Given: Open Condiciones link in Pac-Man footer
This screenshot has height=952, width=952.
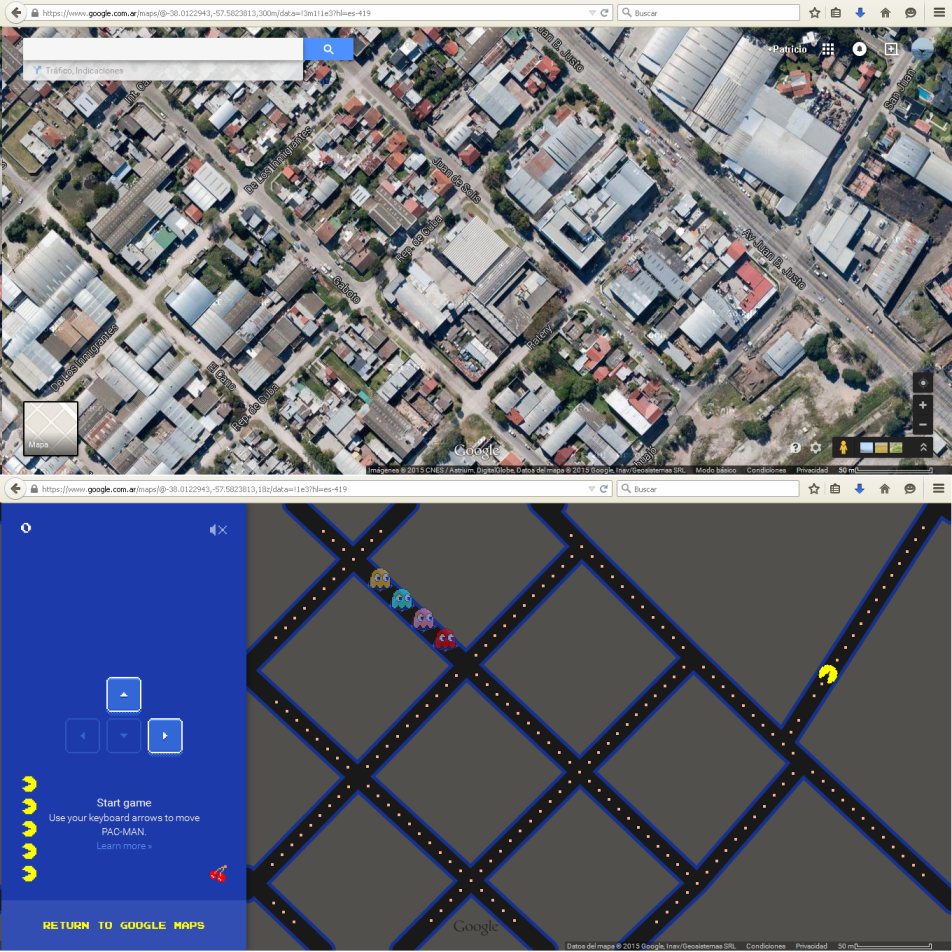Looking at the screenshot, I should coord(766,946).
